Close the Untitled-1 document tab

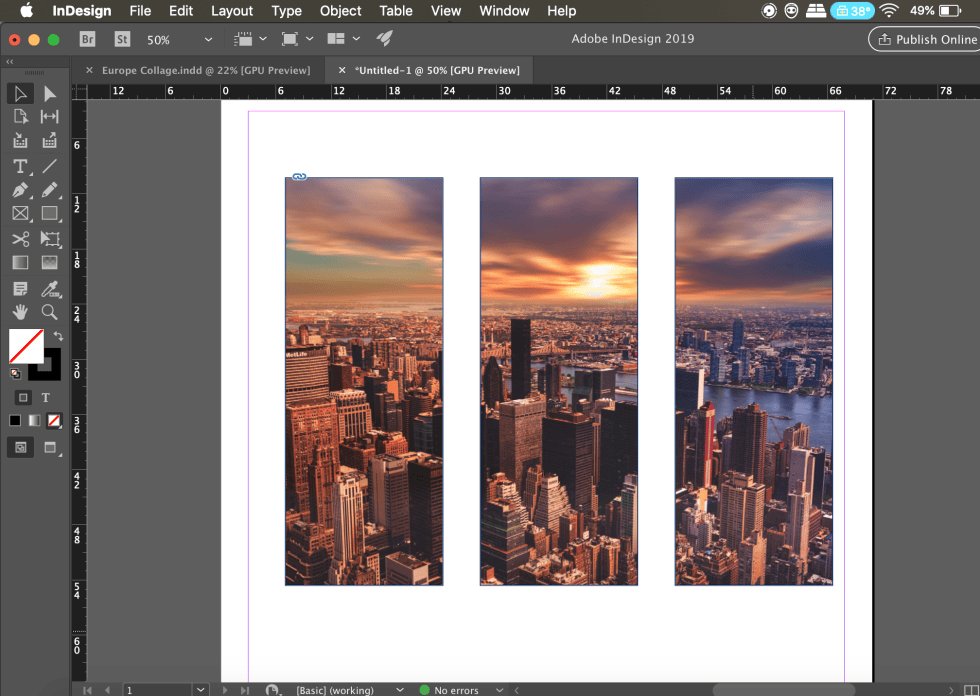(342, 71)
